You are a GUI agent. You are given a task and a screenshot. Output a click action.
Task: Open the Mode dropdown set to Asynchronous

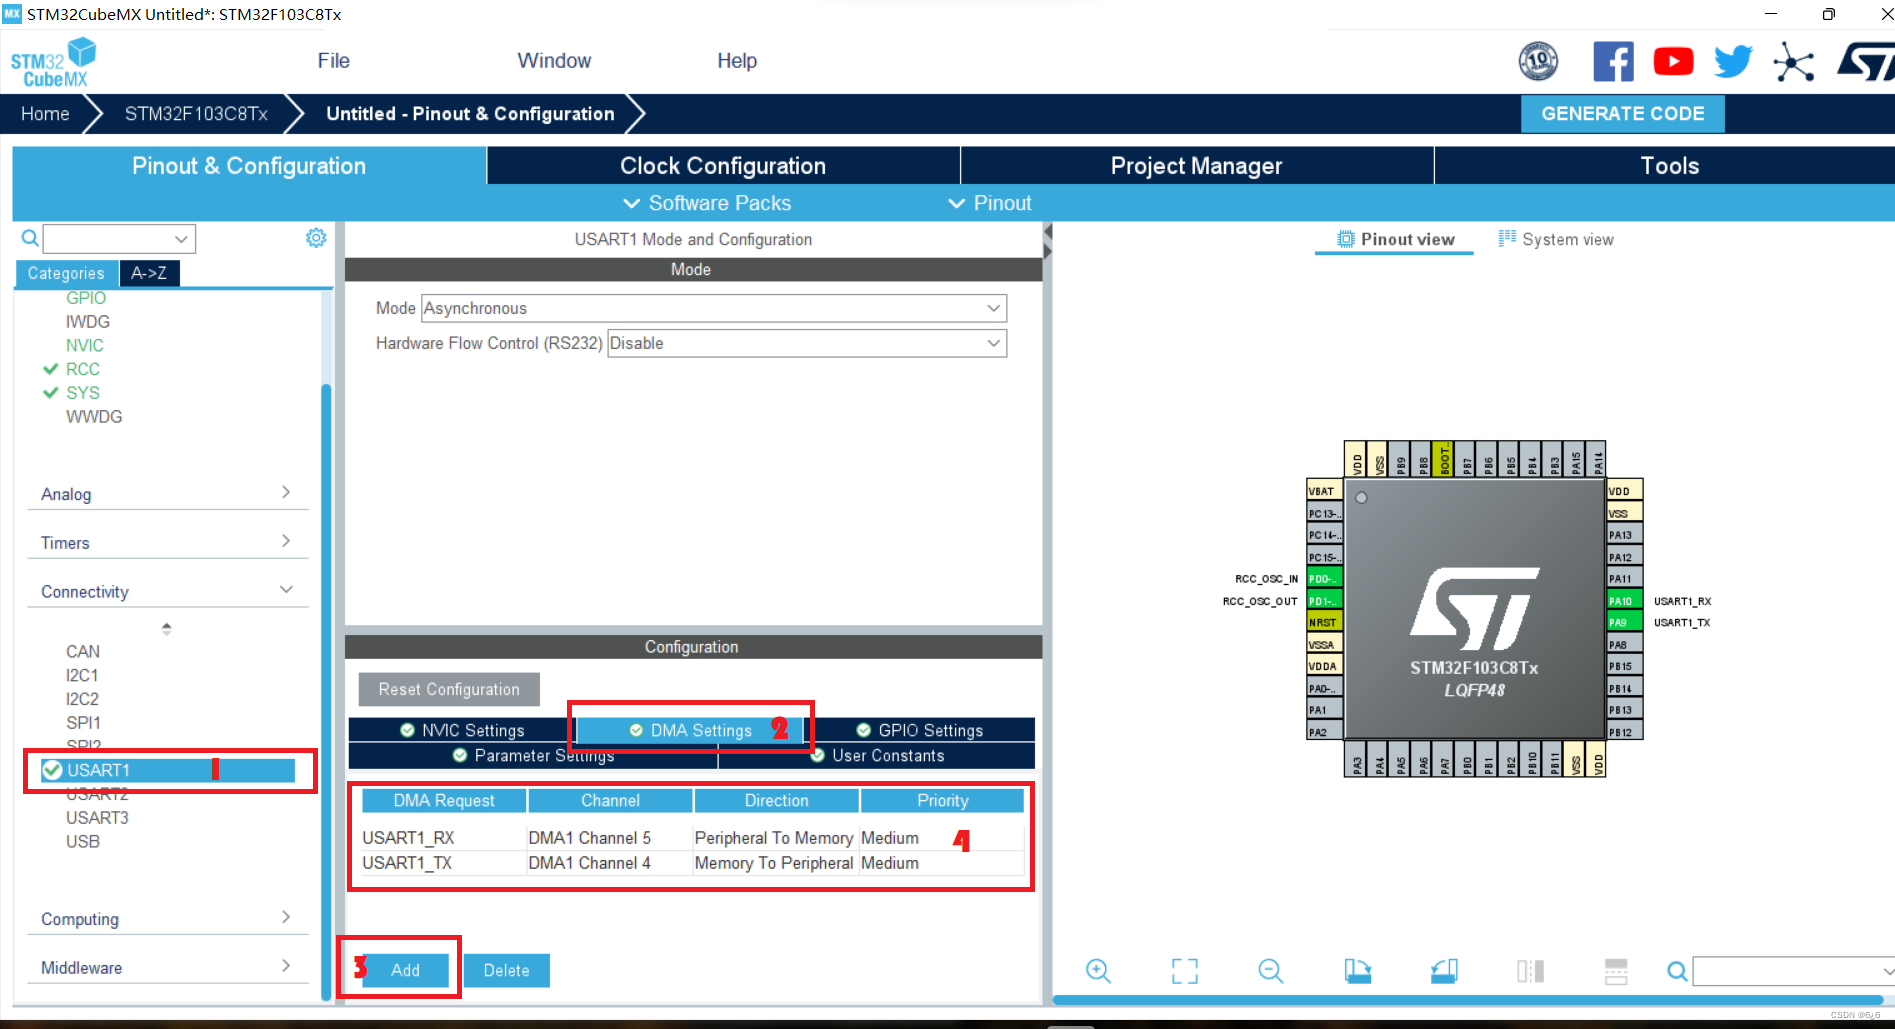(x=714, y=308)
